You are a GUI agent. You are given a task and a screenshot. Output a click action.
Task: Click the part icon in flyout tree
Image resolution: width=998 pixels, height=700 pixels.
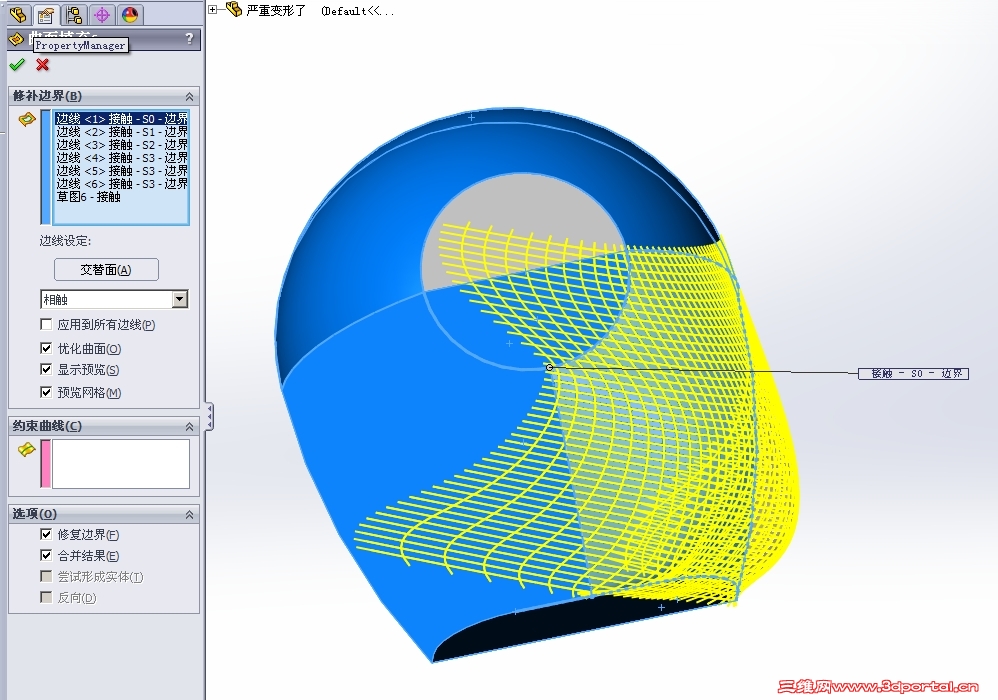(234, 9)
